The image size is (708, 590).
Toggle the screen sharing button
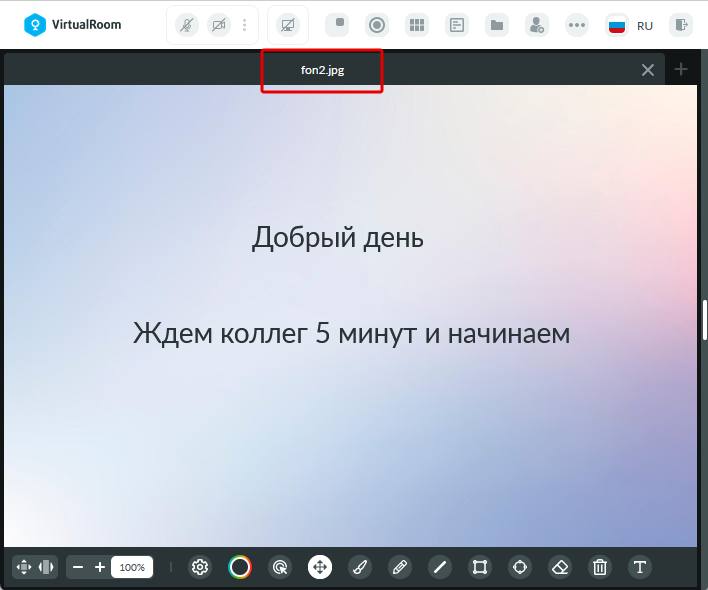(288, 25)
